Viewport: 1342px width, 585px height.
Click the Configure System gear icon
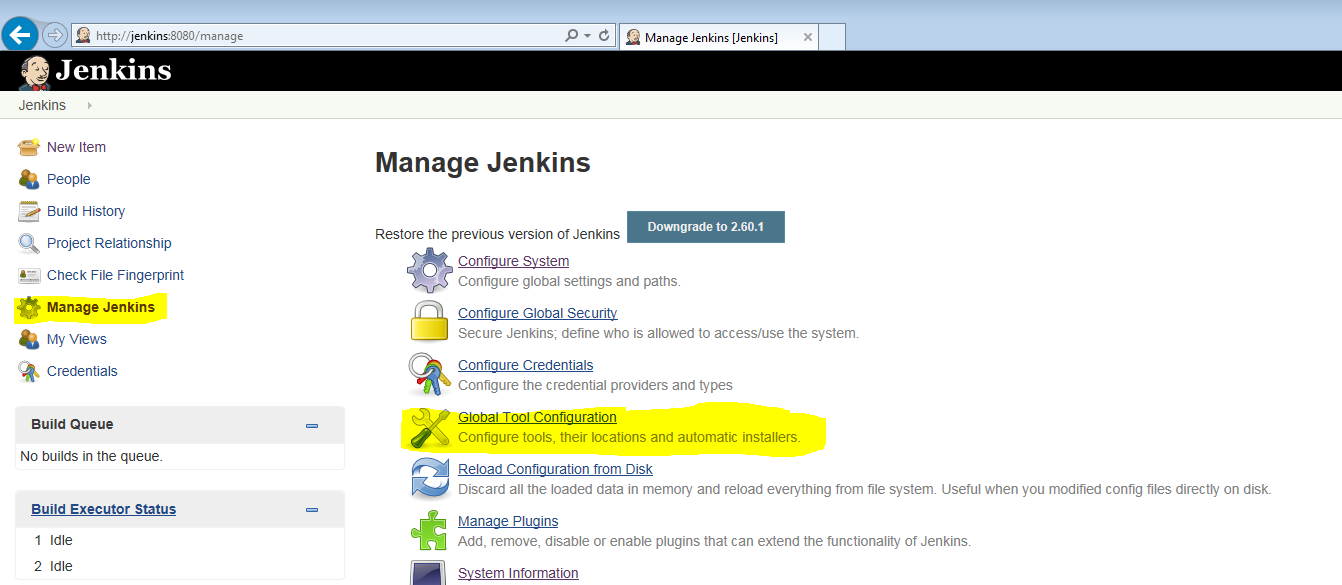coord(430,270)
